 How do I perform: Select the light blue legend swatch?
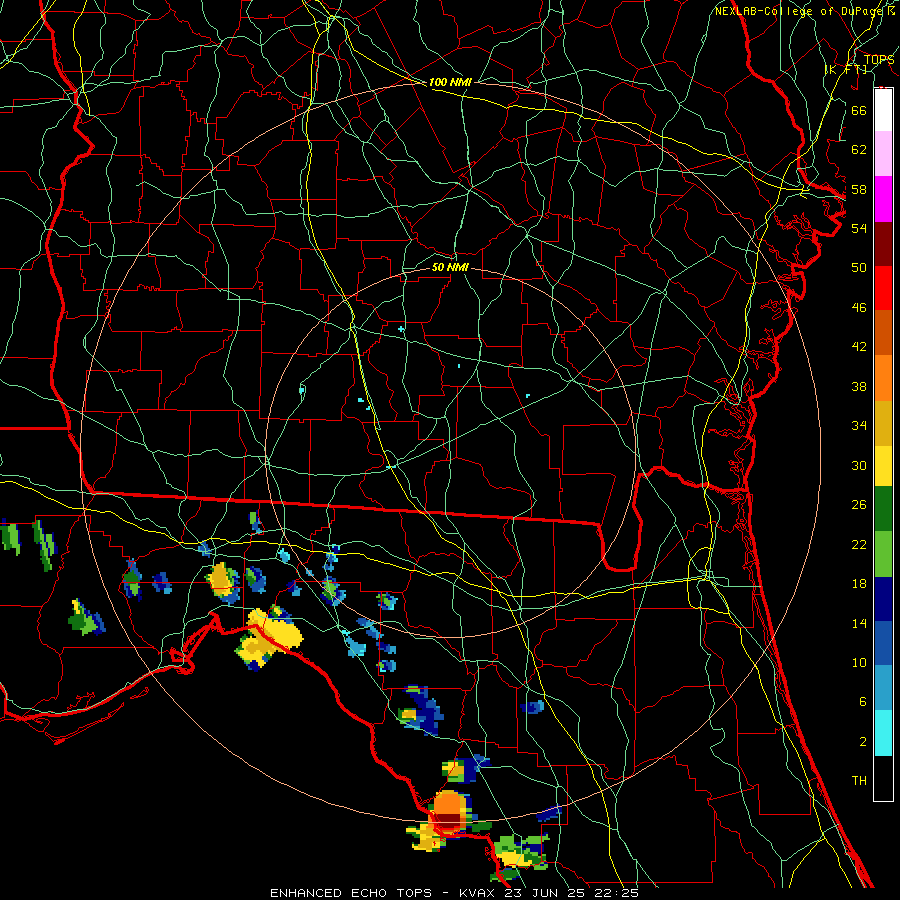[883, 688]
